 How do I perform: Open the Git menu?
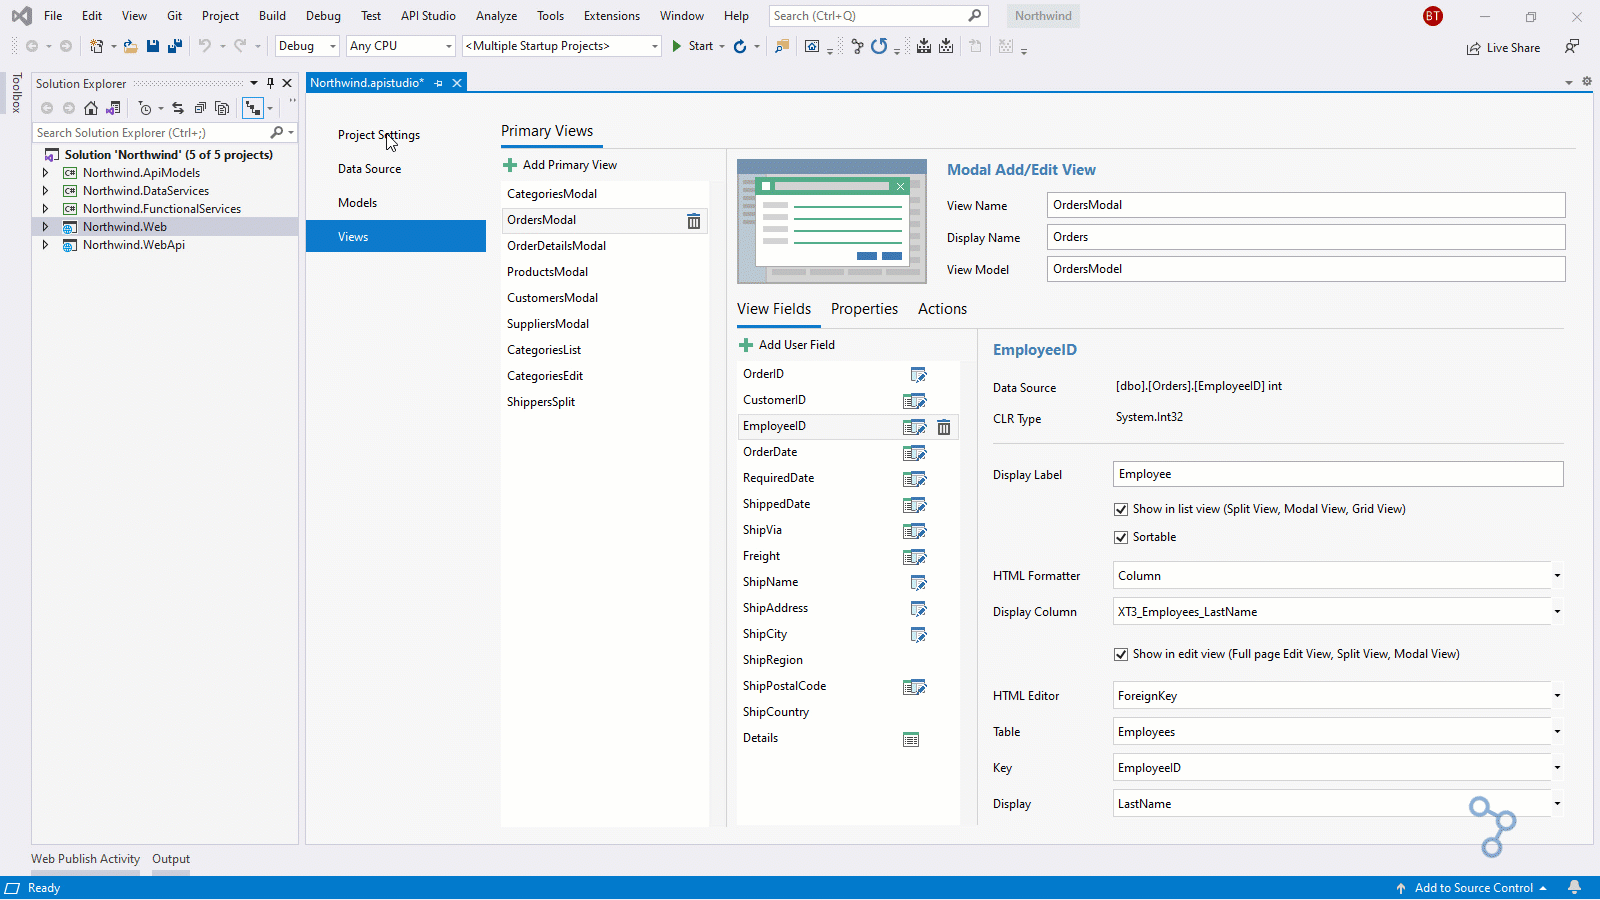tap(174, 16)
